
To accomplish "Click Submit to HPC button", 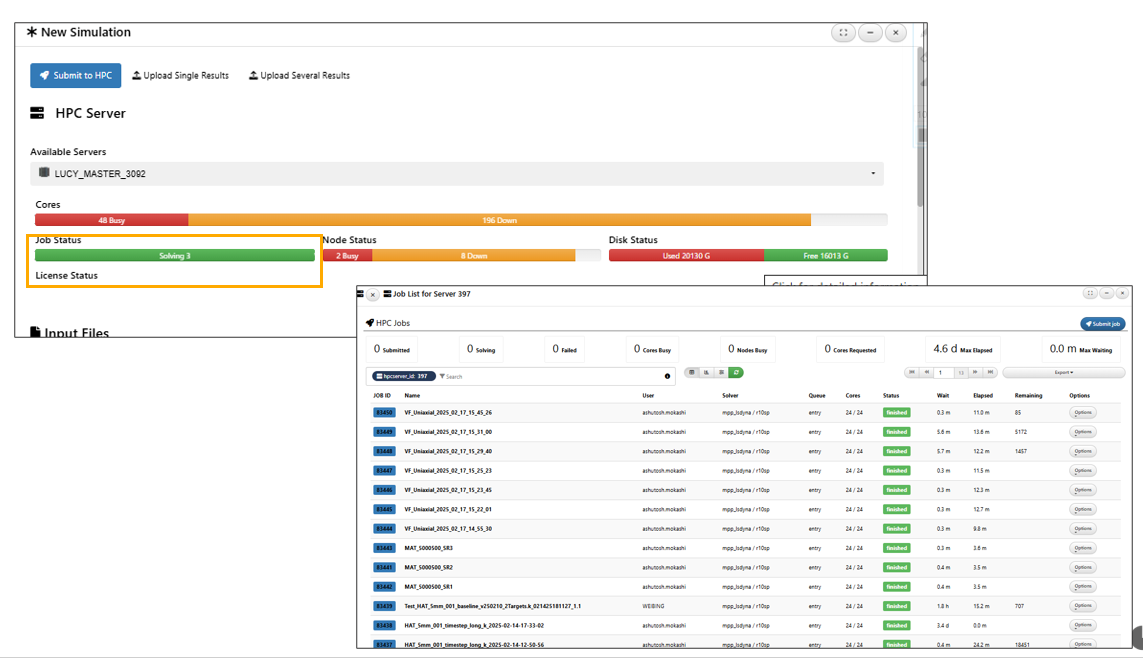I will [76, 75].
